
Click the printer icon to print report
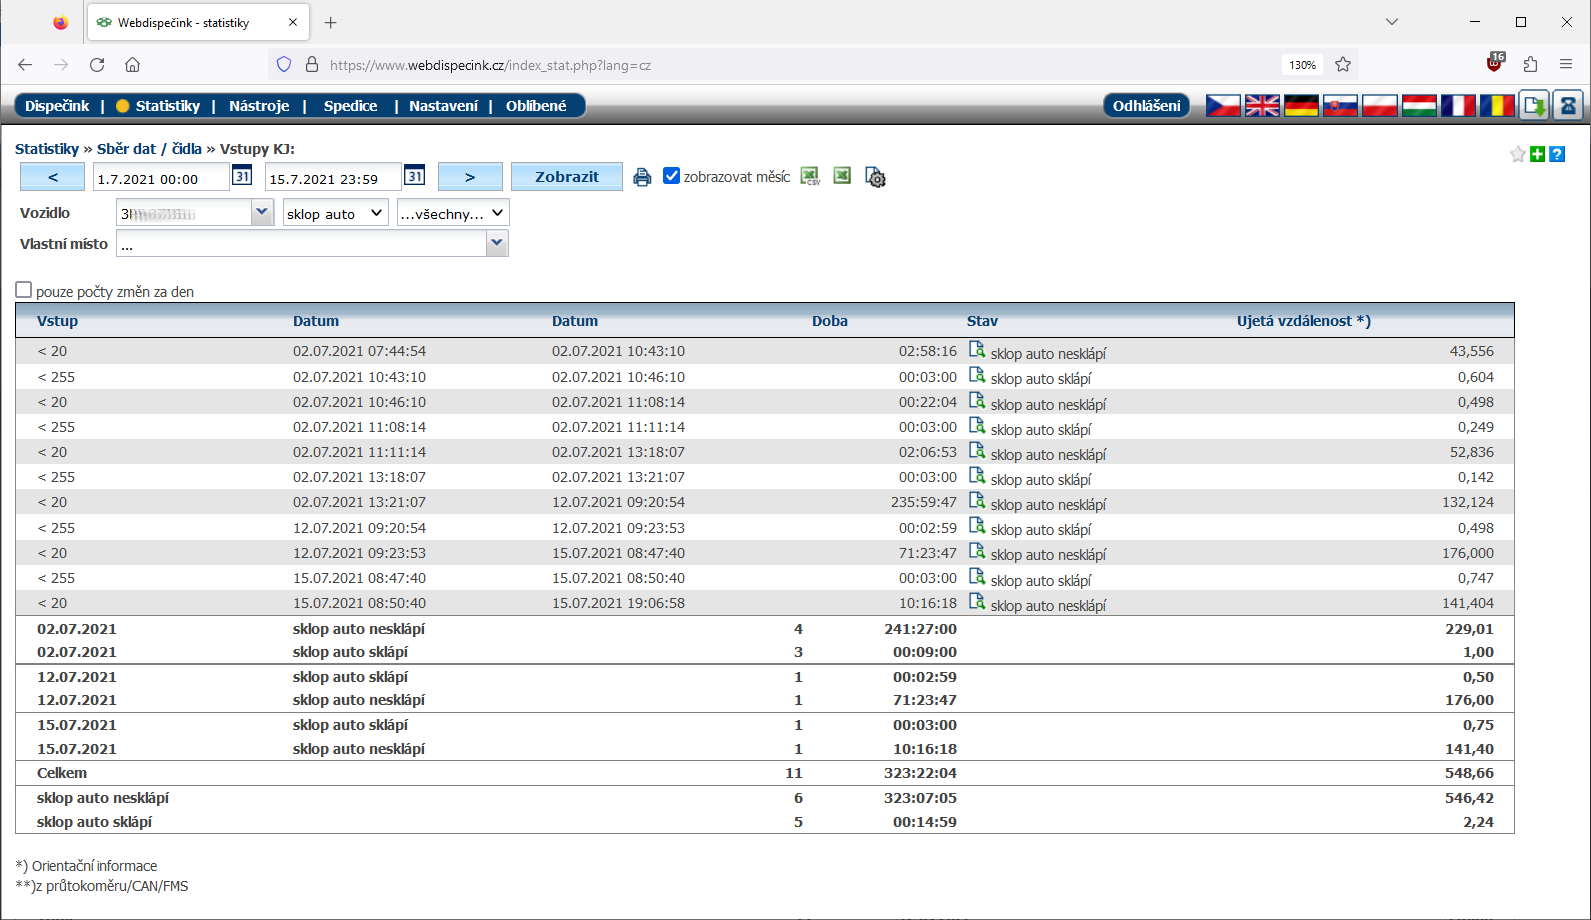tap(642, 177)
